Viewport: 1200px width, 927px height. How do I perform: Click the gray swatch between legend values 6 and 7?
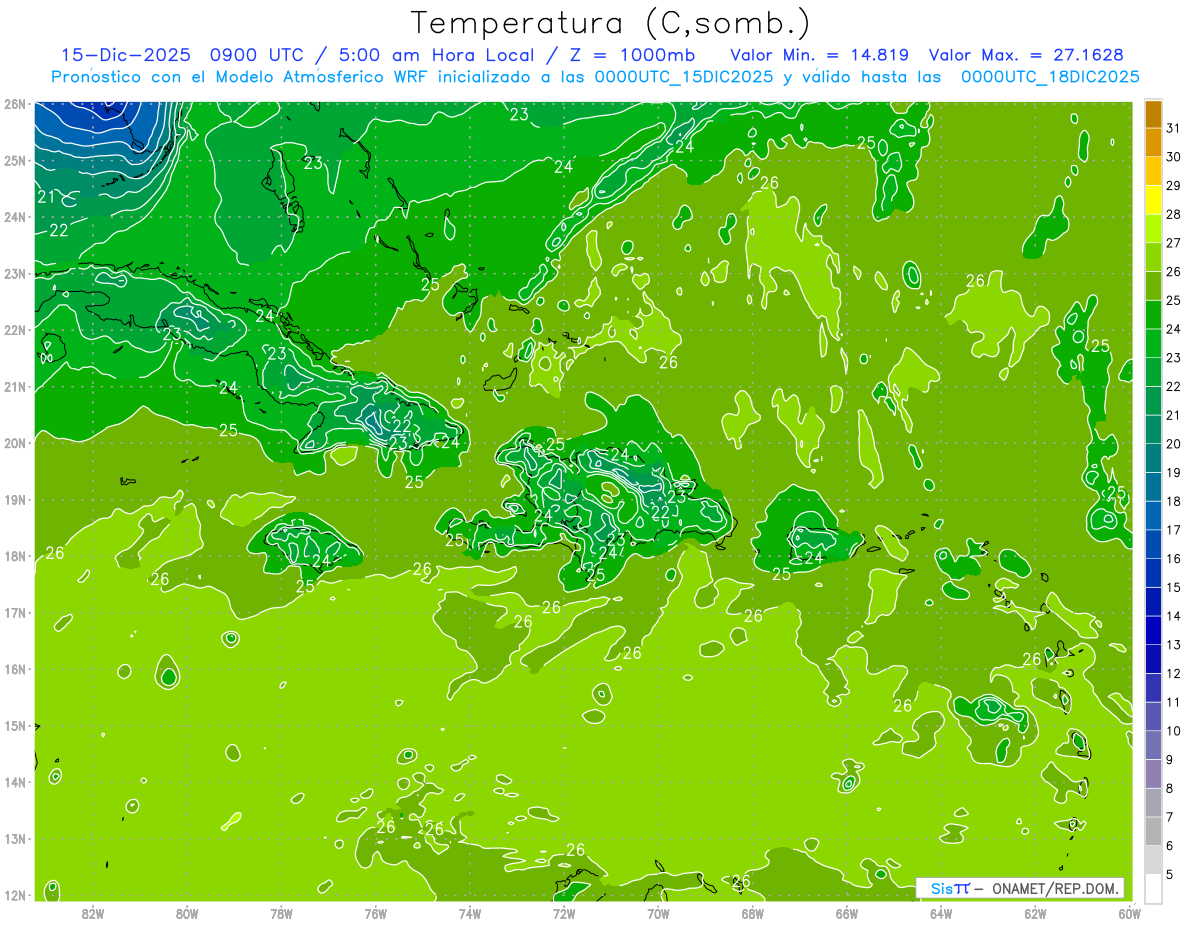[1154, 831]
